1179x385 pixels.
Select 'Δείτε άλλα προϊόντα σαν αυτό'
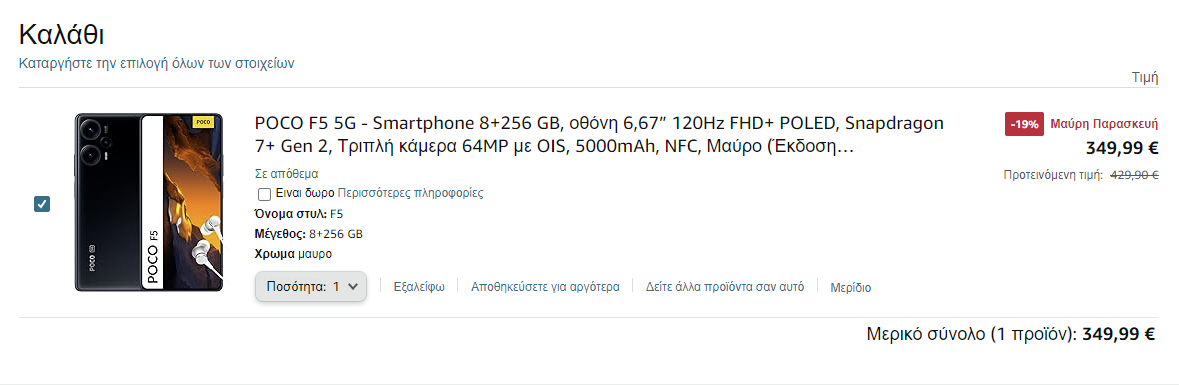point(725,286)
